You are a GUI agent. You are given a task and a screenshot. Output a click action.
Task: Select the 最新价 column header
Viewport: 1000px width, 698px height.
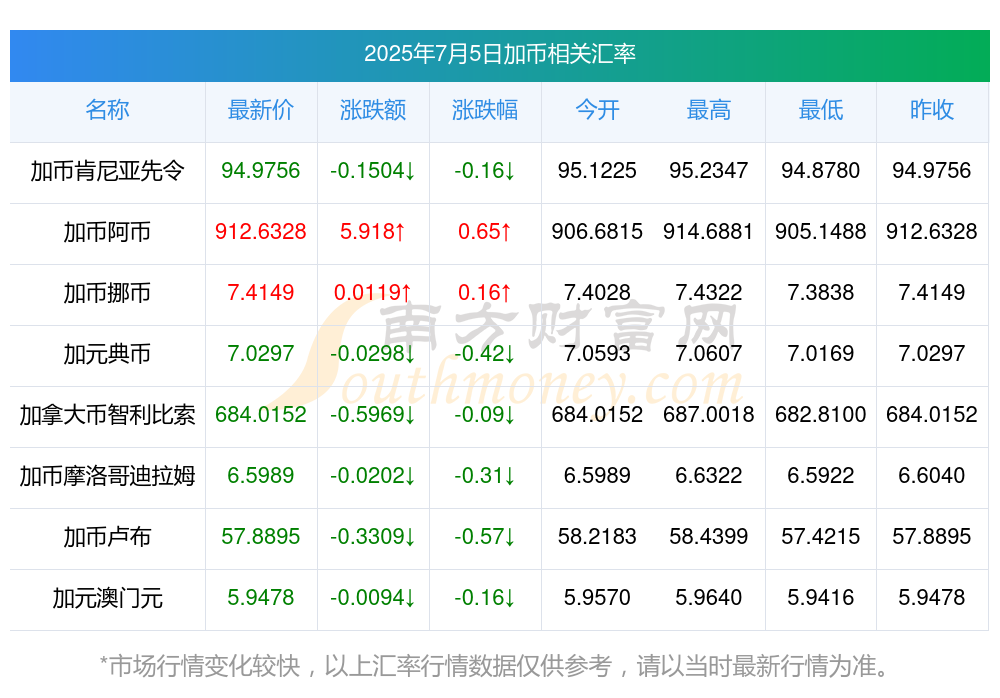pos(260,110)
